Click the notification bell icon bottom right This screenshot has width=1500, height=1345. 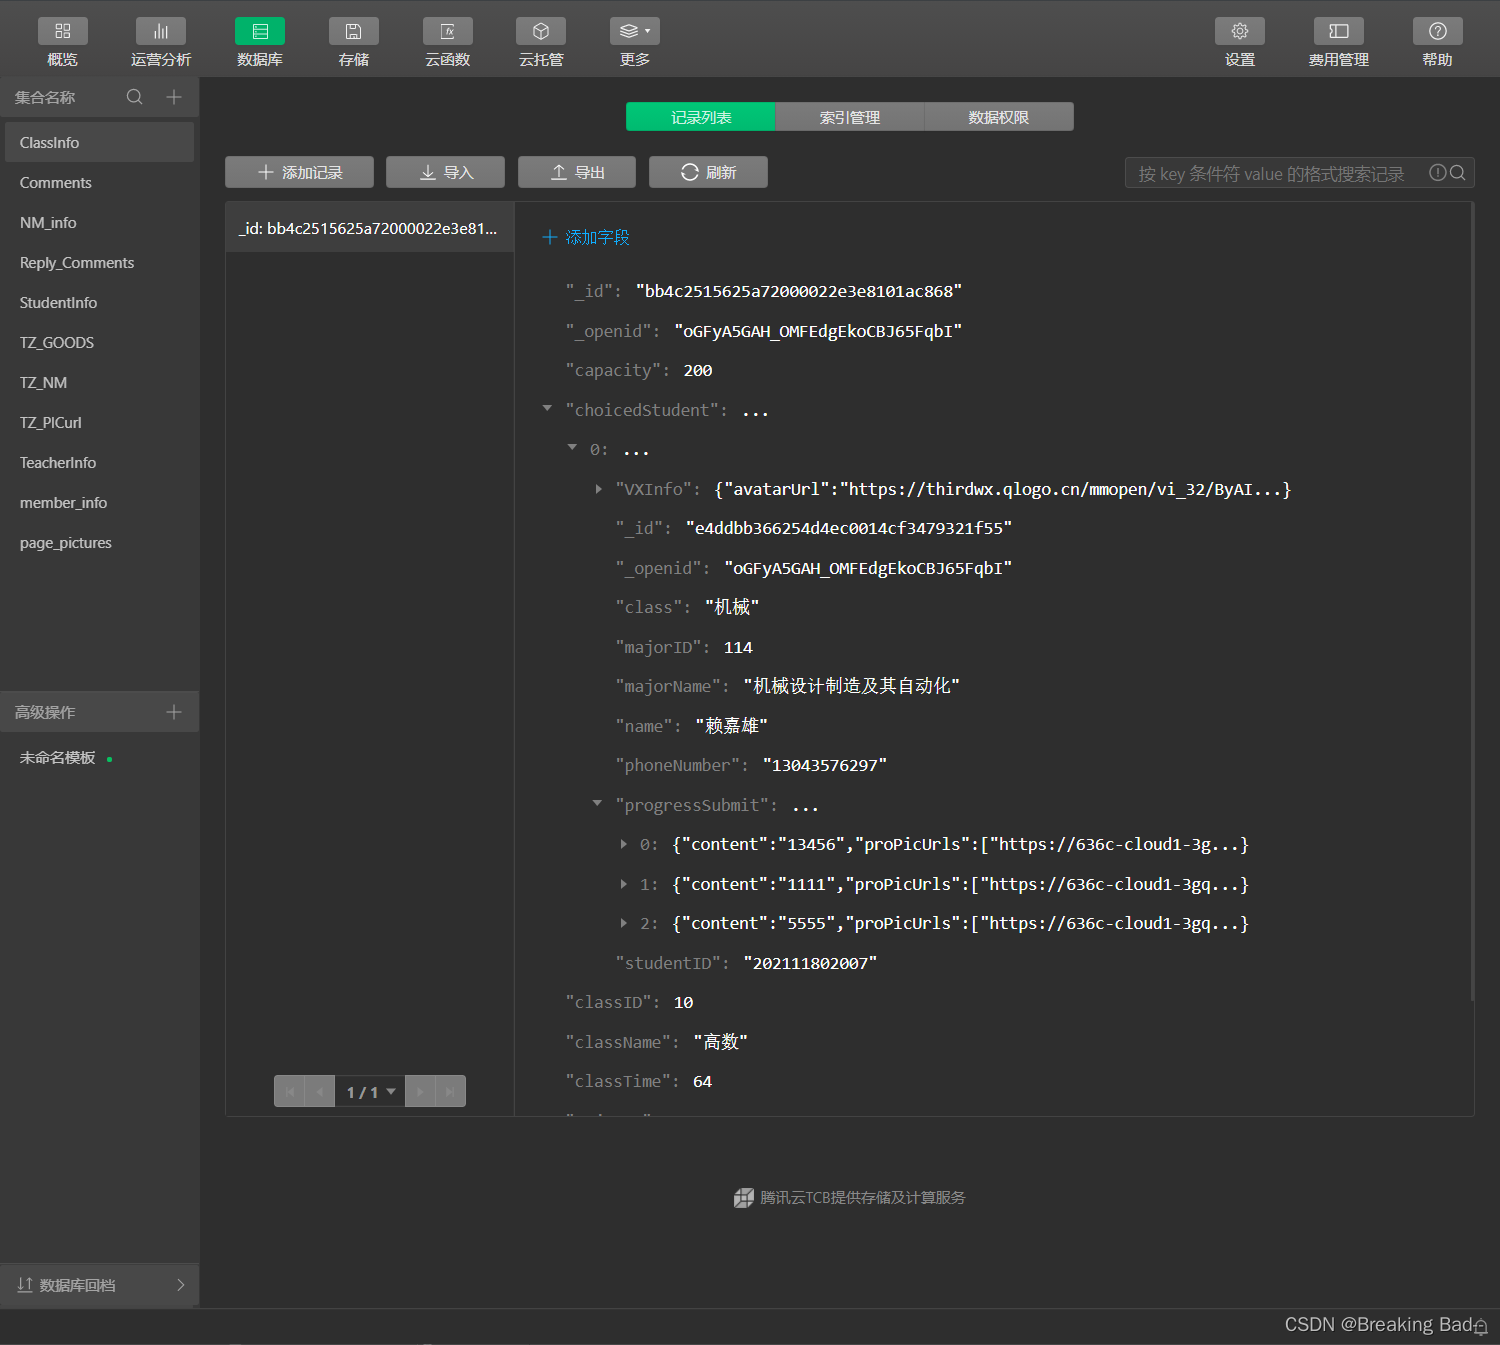[x=1481, y=1326]
